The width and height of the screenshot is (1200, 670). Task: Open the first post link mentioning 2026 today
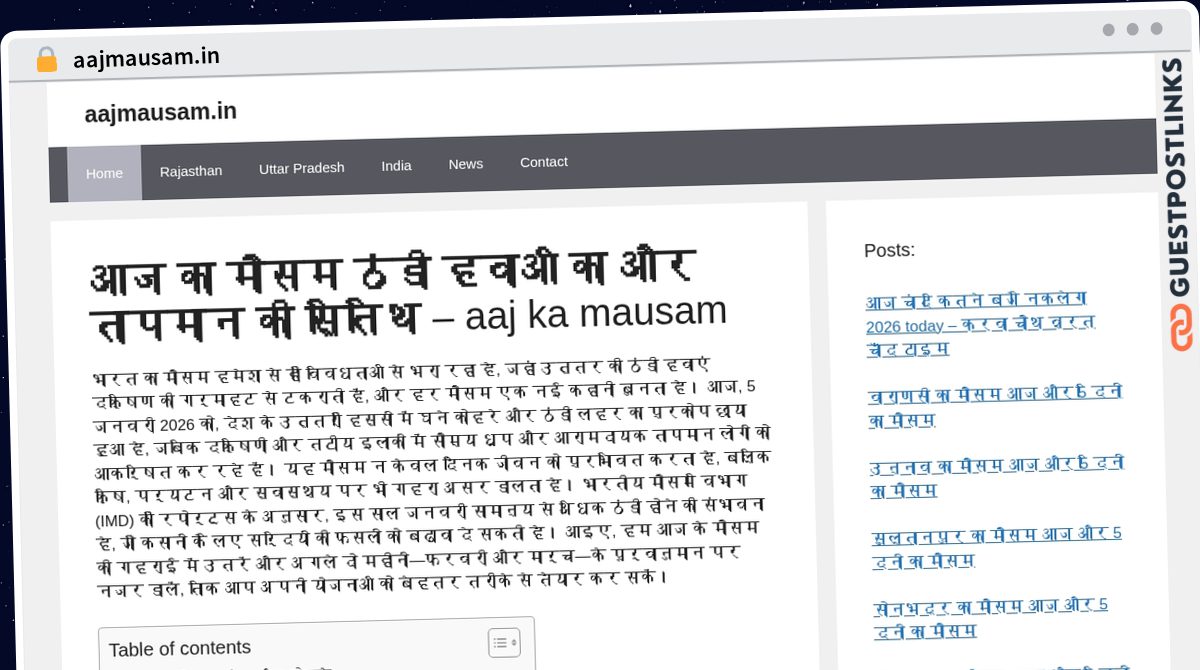[x=981, y=324]
